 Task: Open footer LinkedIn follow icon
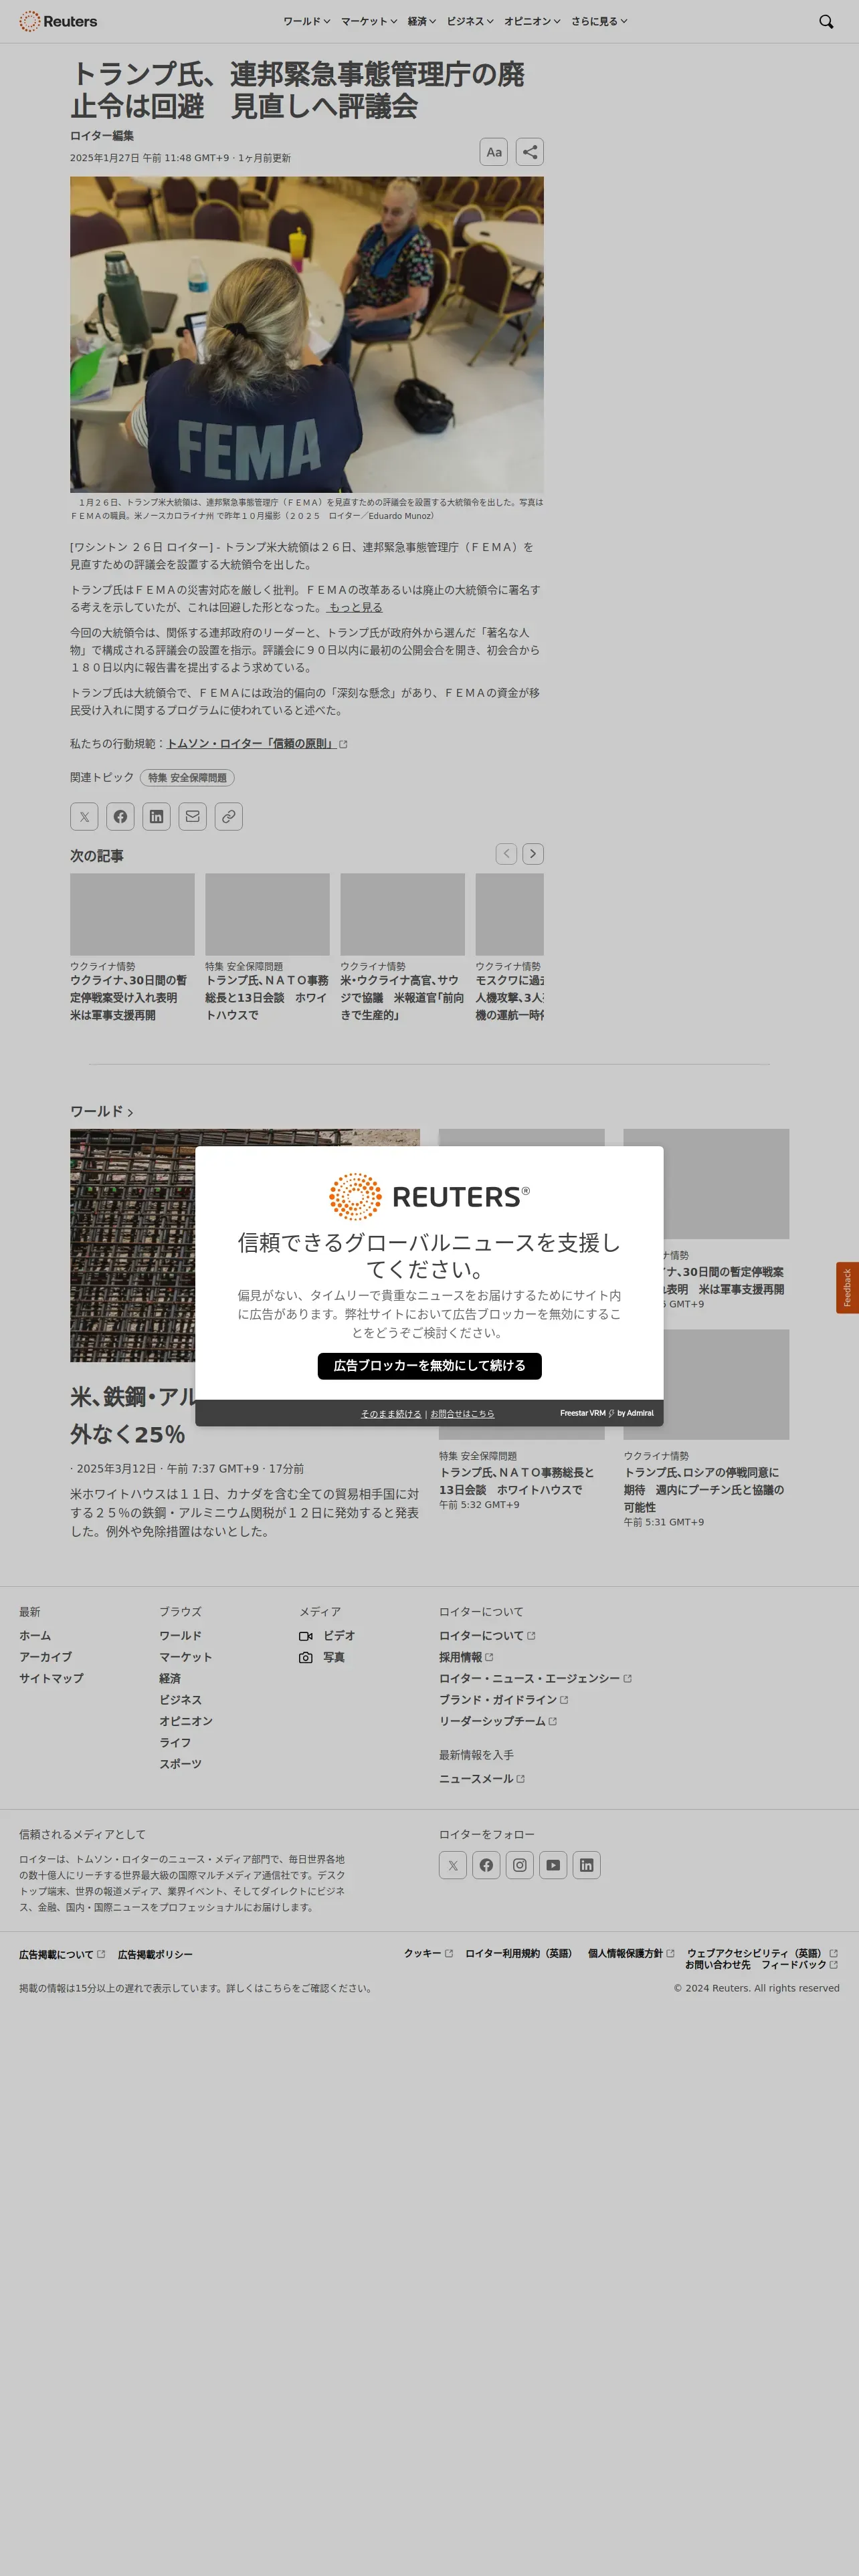tap(587, 1865)
